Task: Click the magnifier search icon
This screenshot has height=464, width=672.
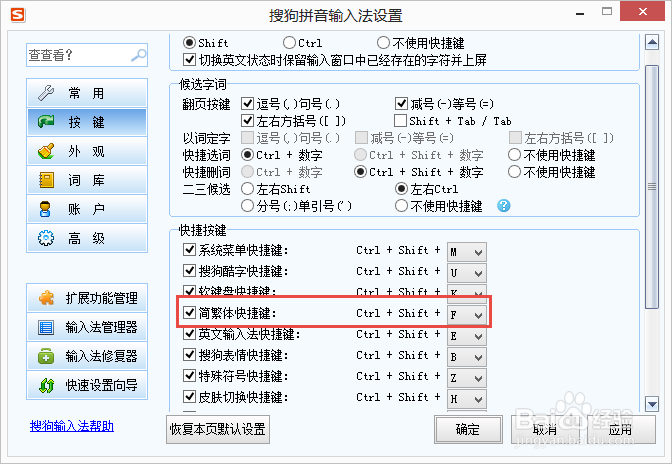Action: [138, 55]
